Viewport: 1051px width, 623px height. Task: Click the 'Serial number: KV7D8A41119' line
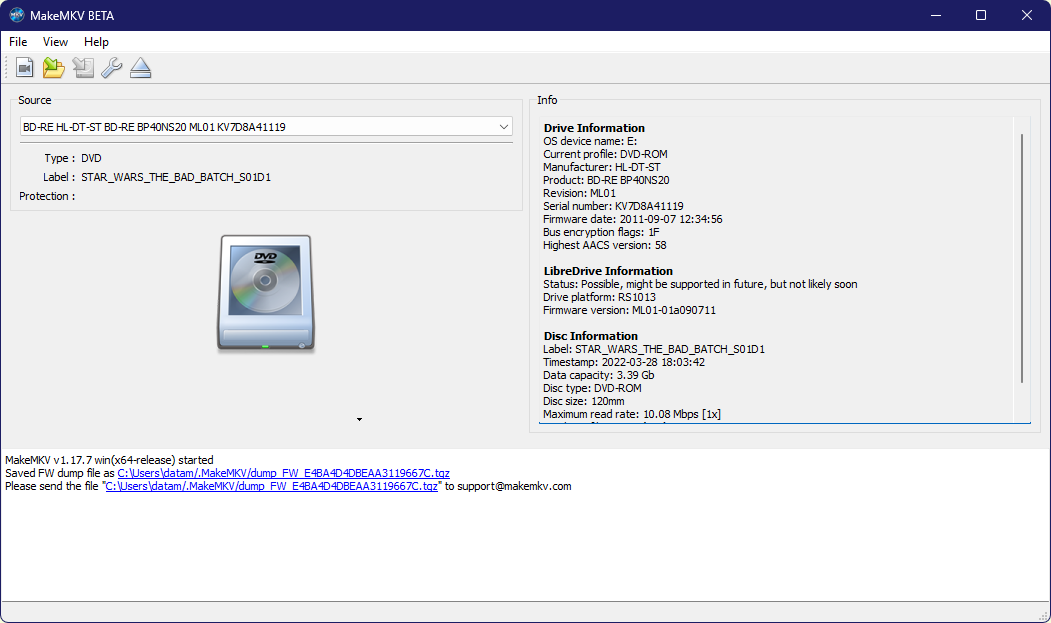(x=613, y=206)
